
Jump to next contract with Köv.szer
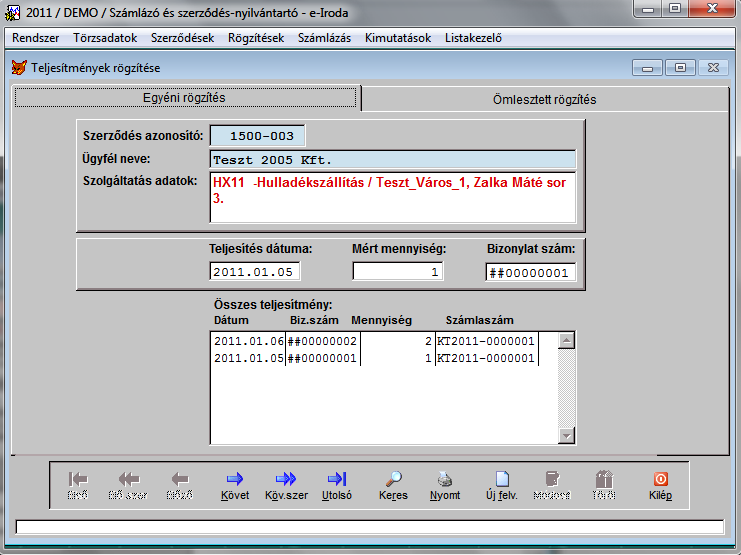pos(286,483)
